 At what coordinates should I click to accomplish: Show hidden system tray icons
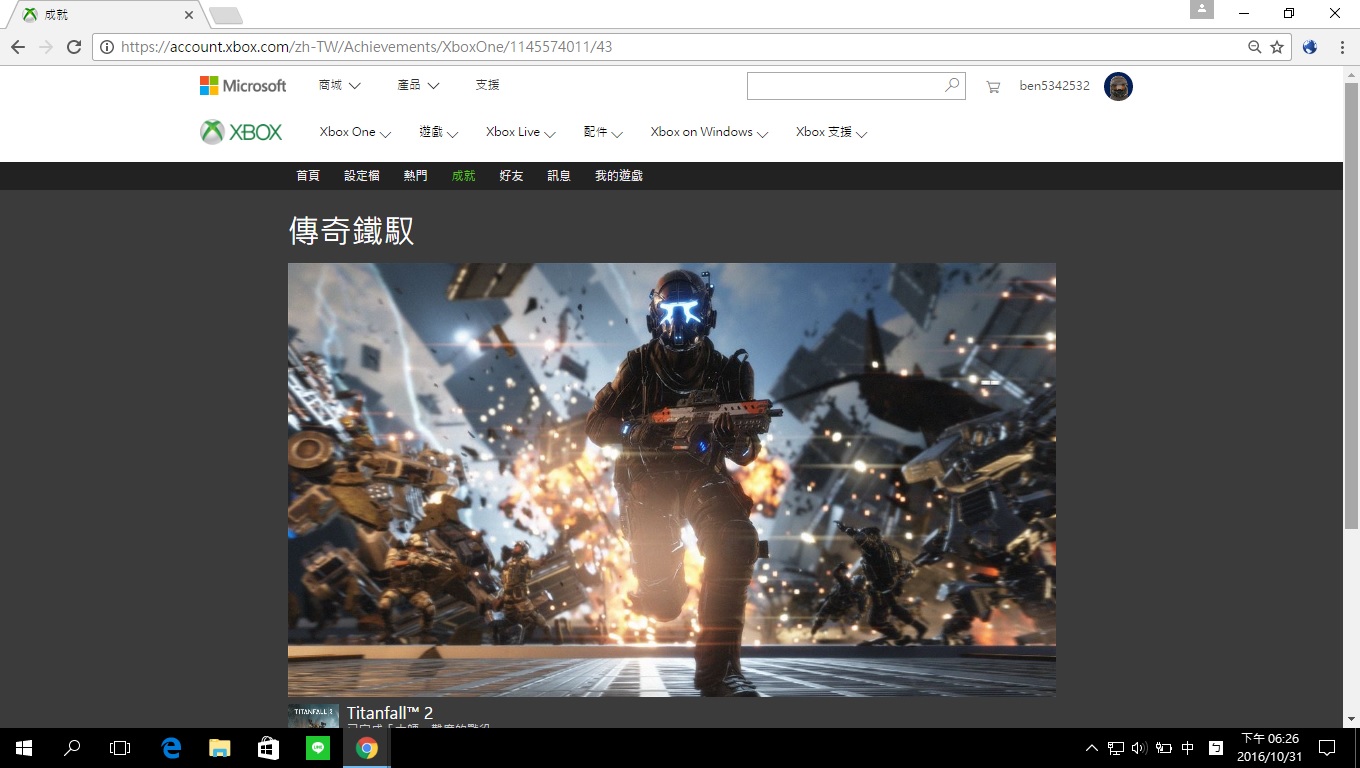point(1091,748)
